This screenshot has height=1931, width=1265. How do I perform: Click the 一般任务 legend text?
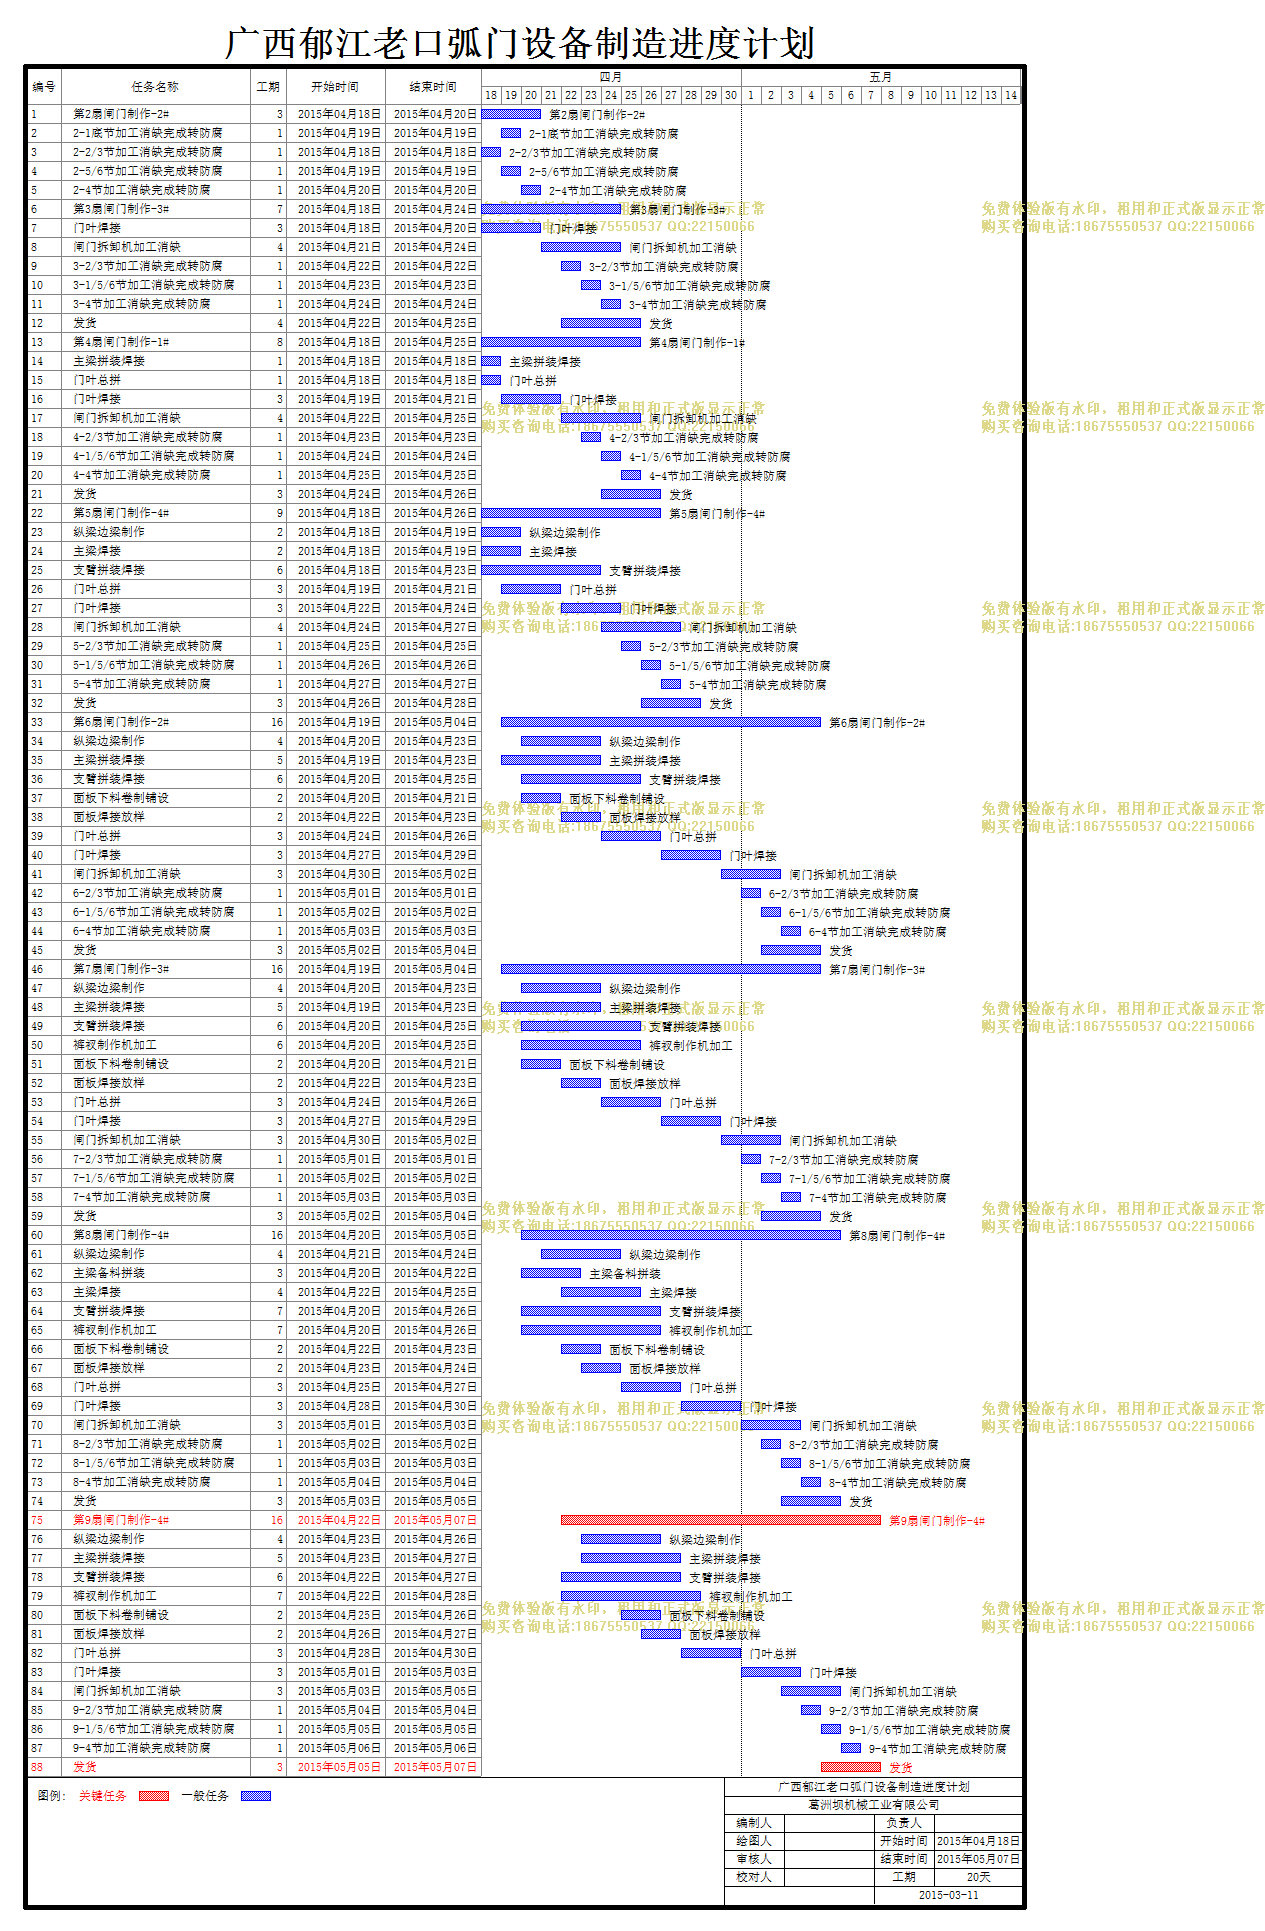coord(205,1796)
